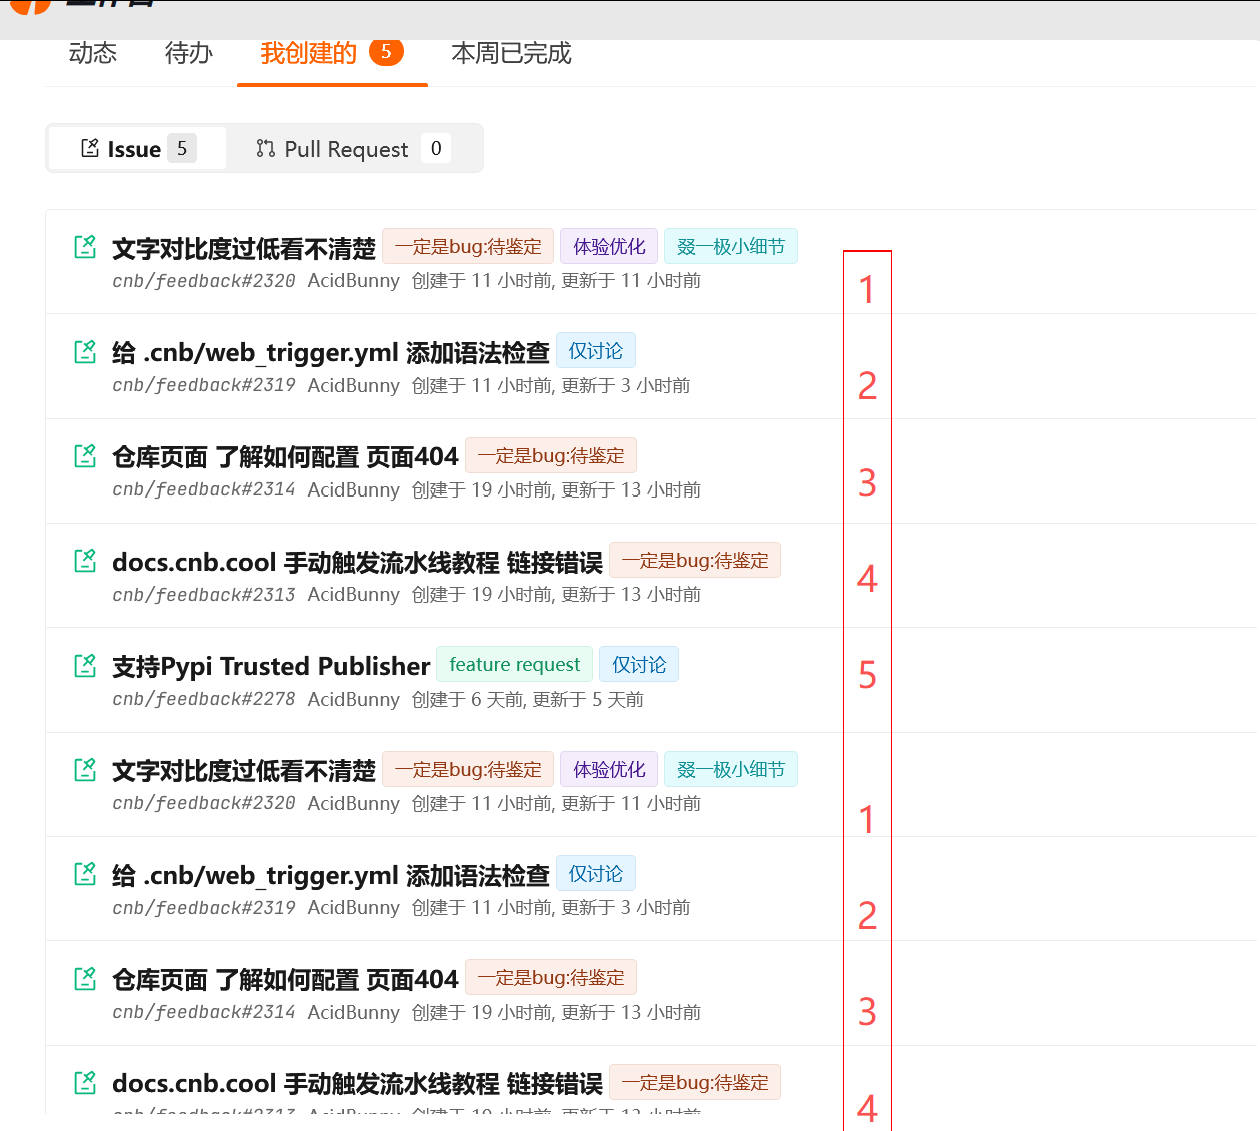Viewport: 1260px width, 1131px height.
Task: Select the 我创建的 tab
Action: pos(306,54)
